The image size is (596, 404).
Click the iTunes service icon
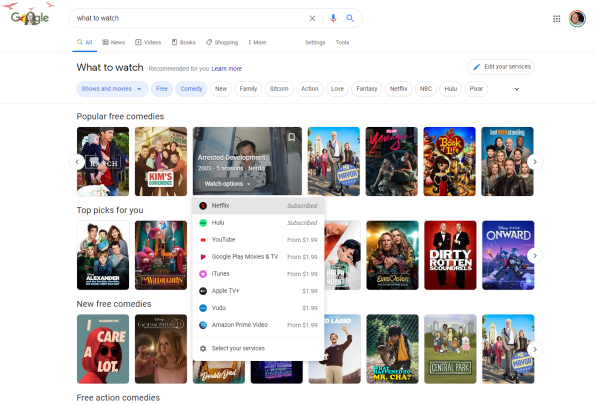(x=203, y=274)
